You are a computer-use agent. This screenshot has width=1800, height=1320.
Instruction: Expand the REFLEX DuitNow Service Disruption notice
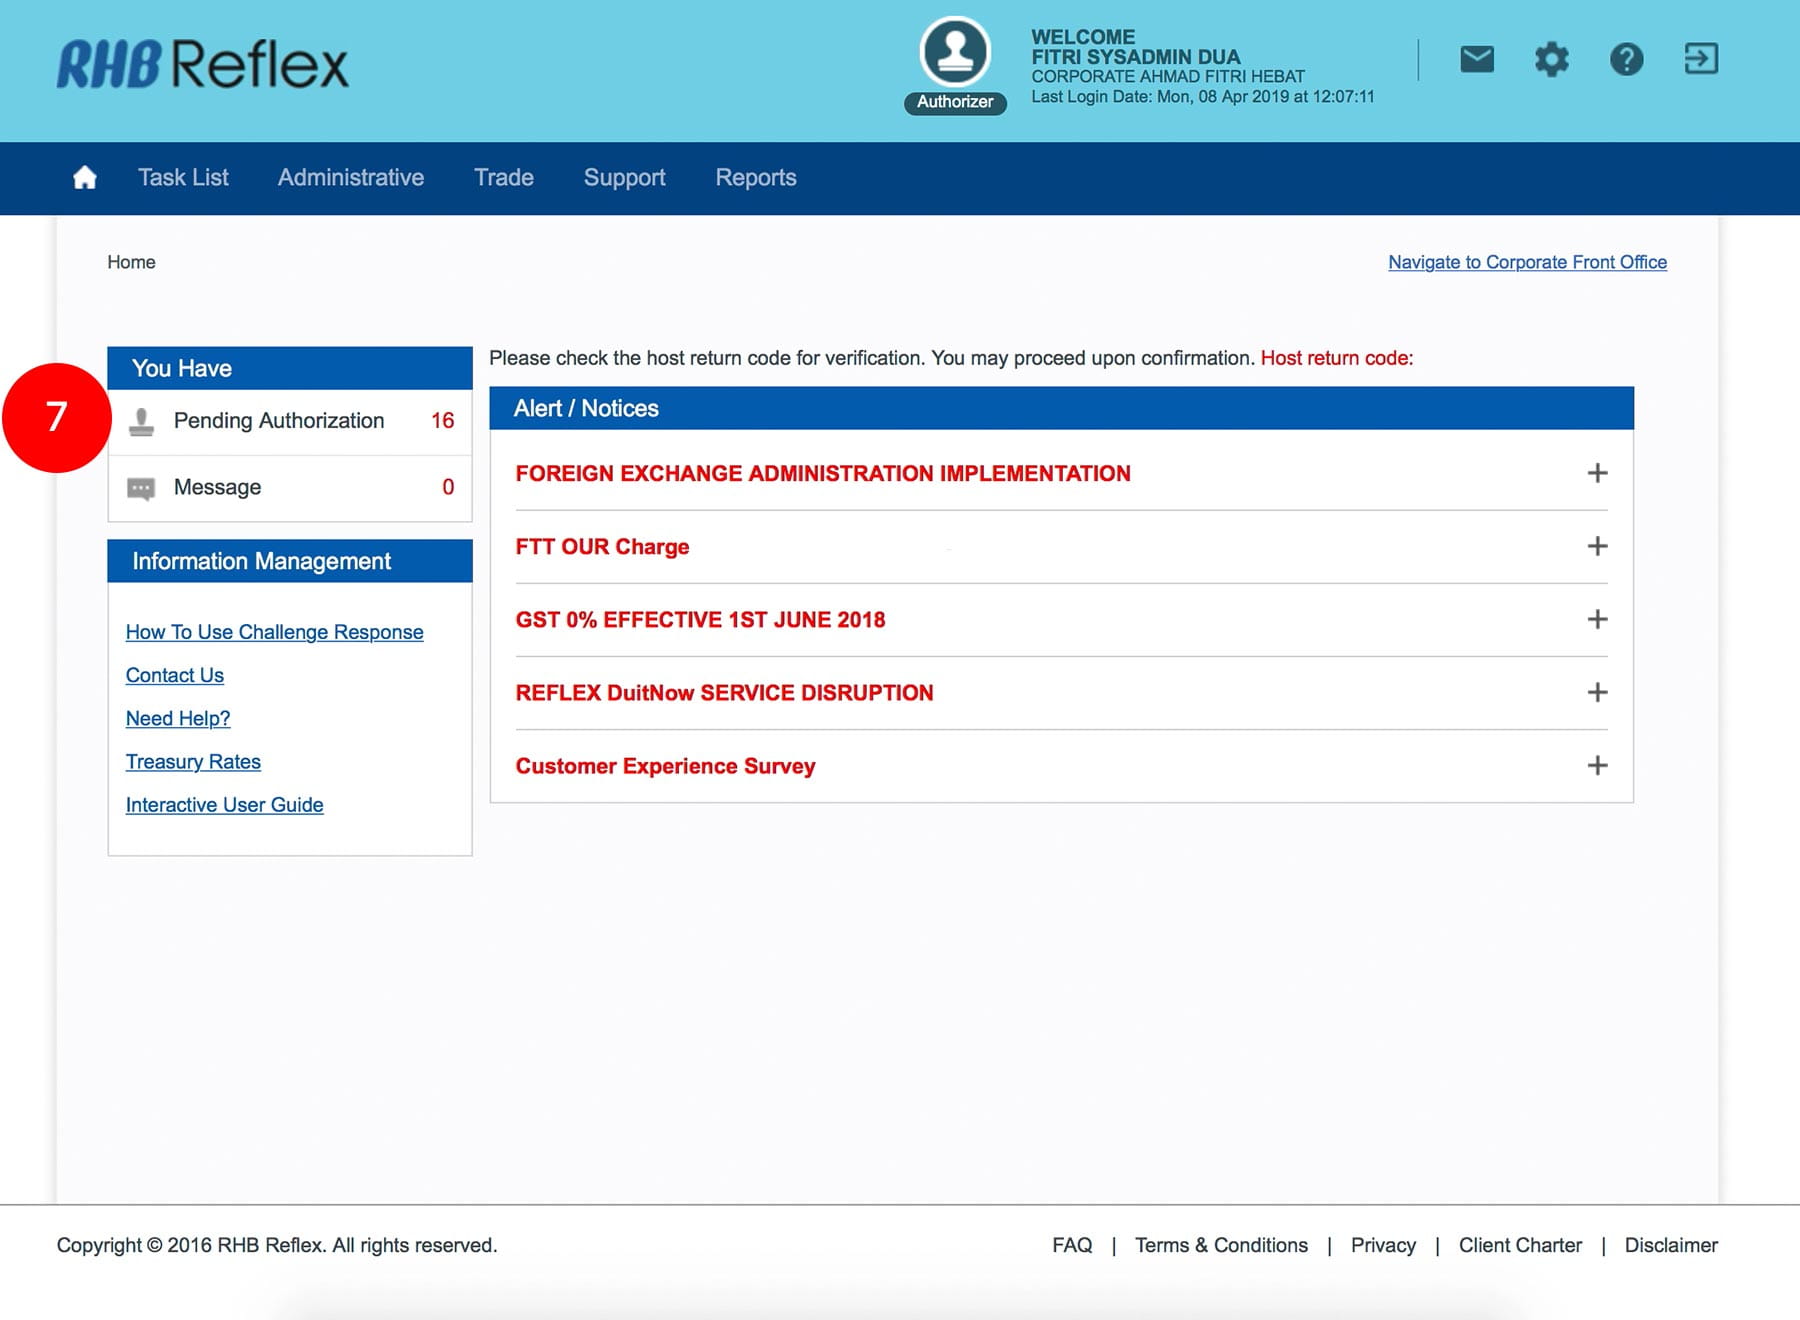(1597, 692)
